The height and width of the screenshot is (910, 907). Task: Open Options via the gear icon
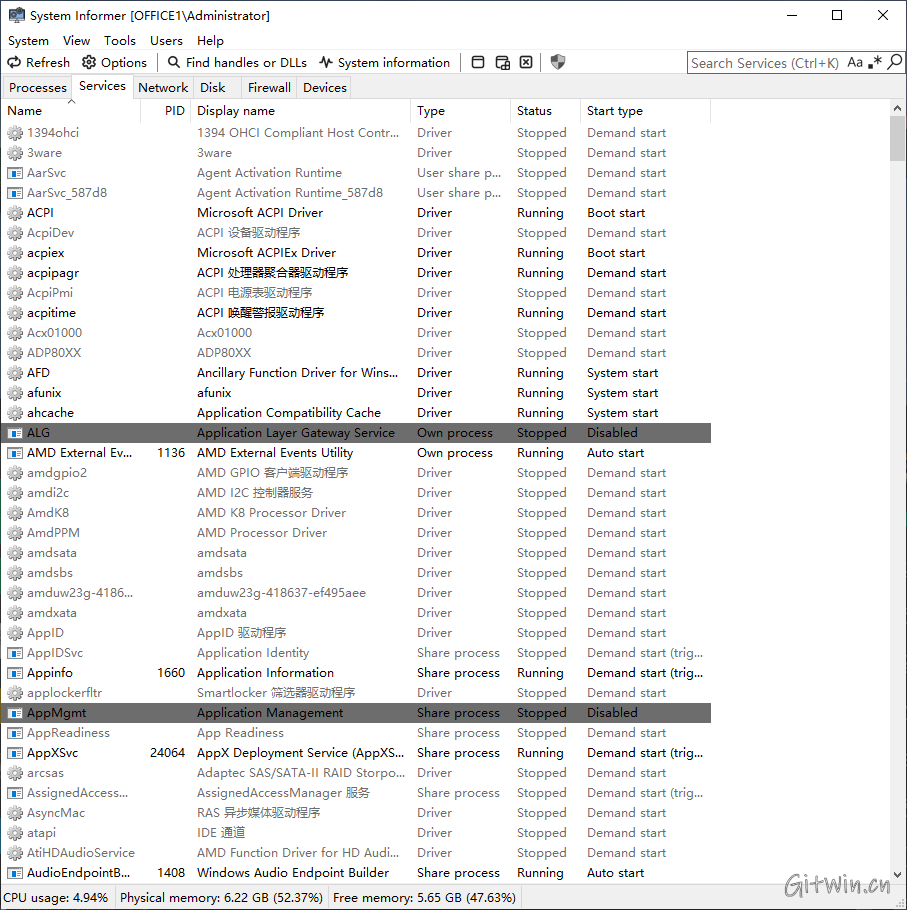(89, 62)
